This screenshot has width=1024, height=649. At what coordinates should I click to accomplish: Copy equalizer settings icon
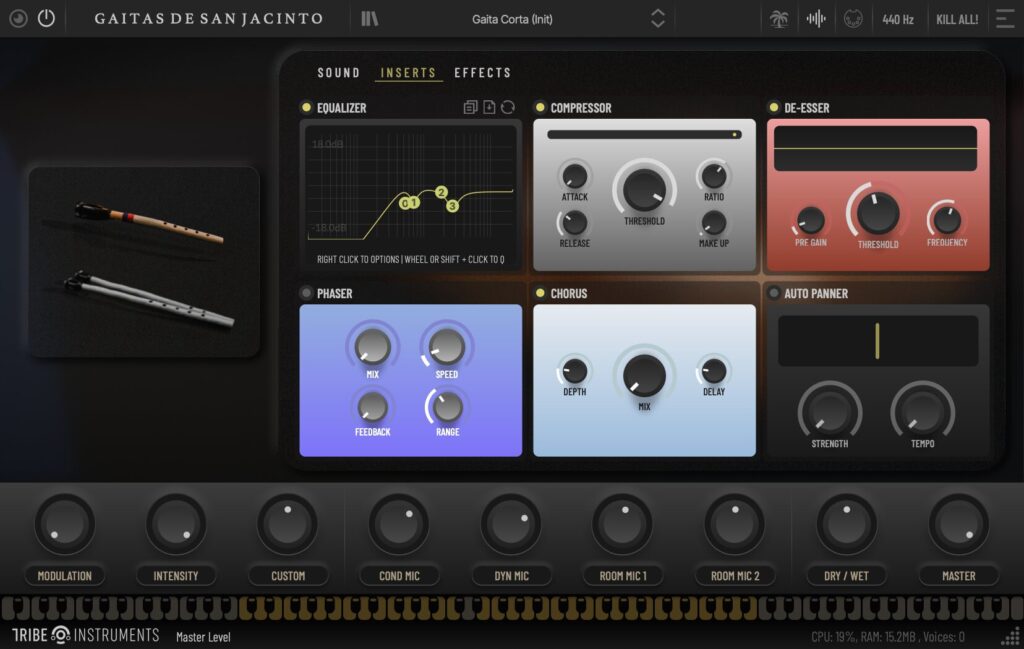click(470, 107)
